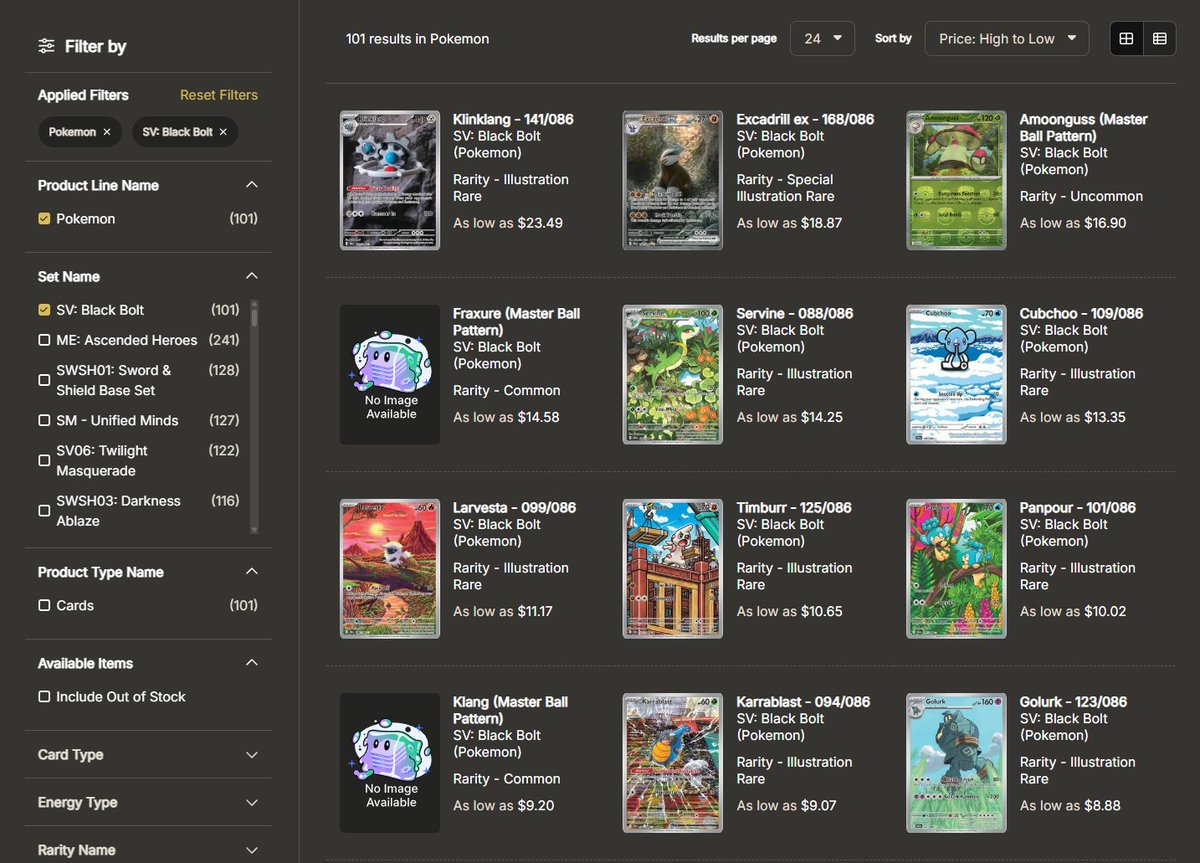Open Excadrill ex - 168/086 title link

pyautogui.click(x=805, y=119)
